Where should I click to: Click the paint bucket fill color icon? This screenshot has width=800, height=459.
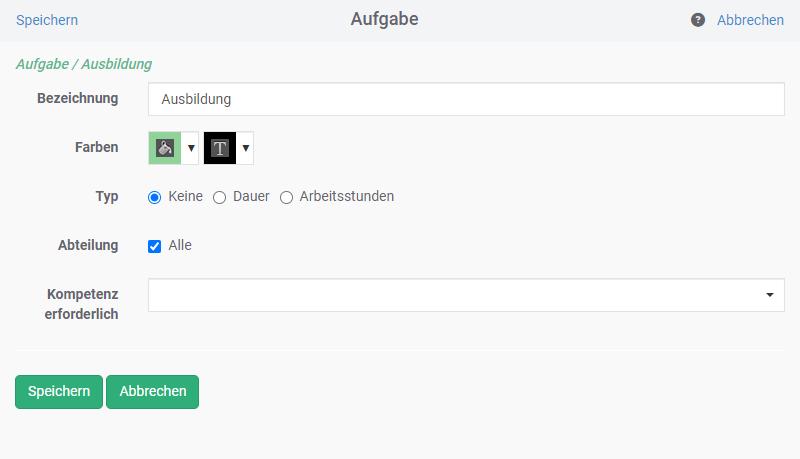pyautogui.click(x=165, y=148)
